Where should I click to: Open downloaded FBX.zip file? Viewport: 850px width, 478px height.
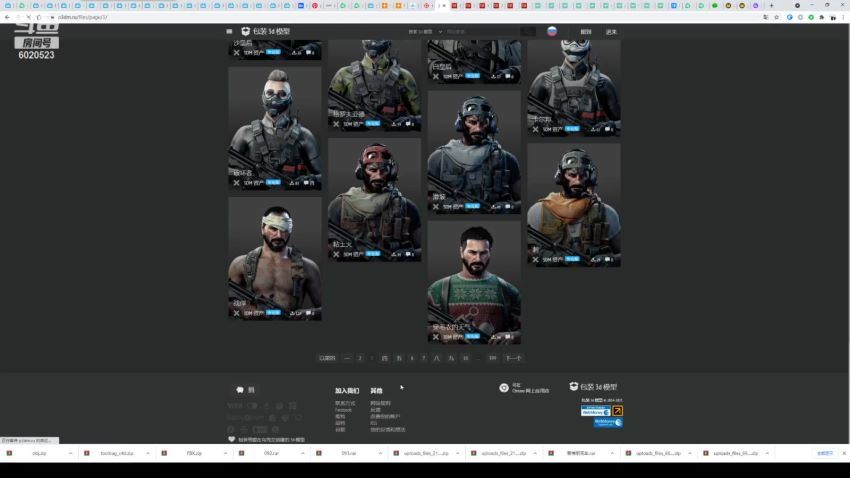[x=194, y=453]
